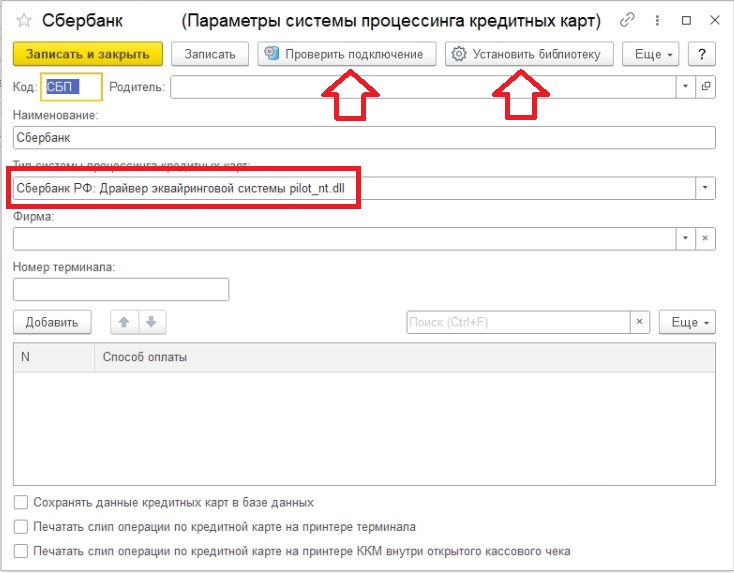Toggle printing slip on ККМ printer
The width and height of the screenshot is (734, 573).
[21, 551]
